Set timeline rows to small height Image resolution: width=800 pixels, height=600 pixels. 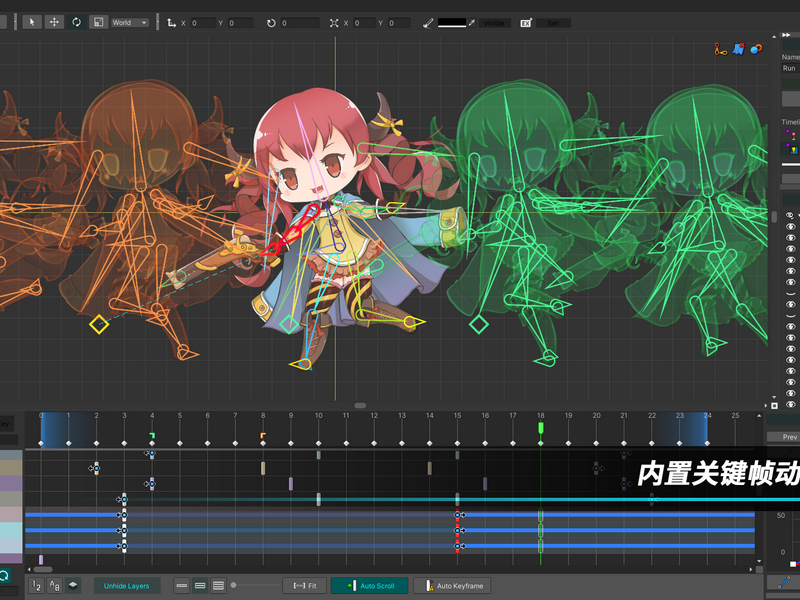click(182, 586)
